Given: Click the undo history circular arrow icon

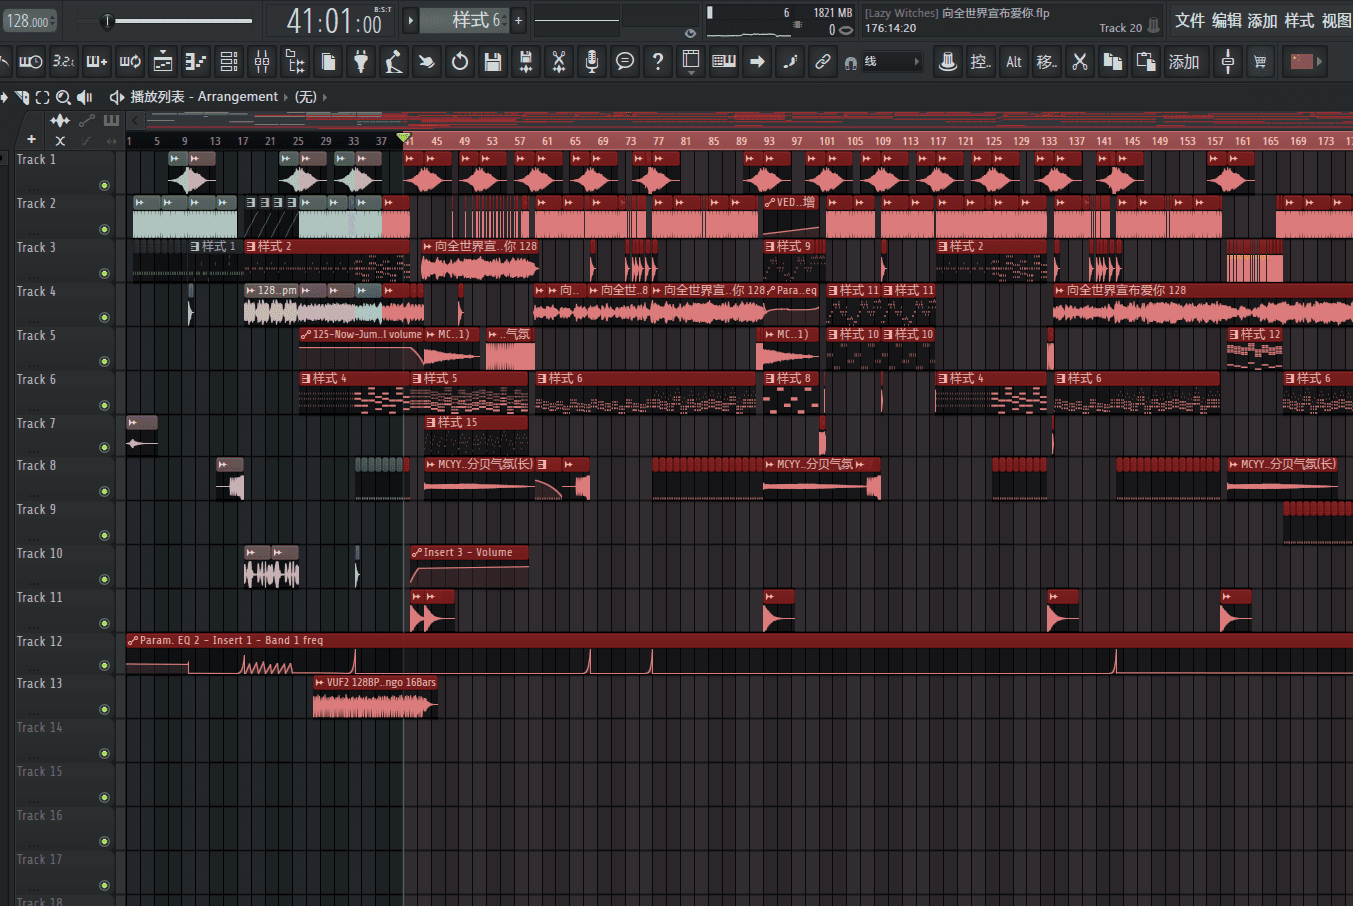Looking at the screenshot, I should [459, 62].
